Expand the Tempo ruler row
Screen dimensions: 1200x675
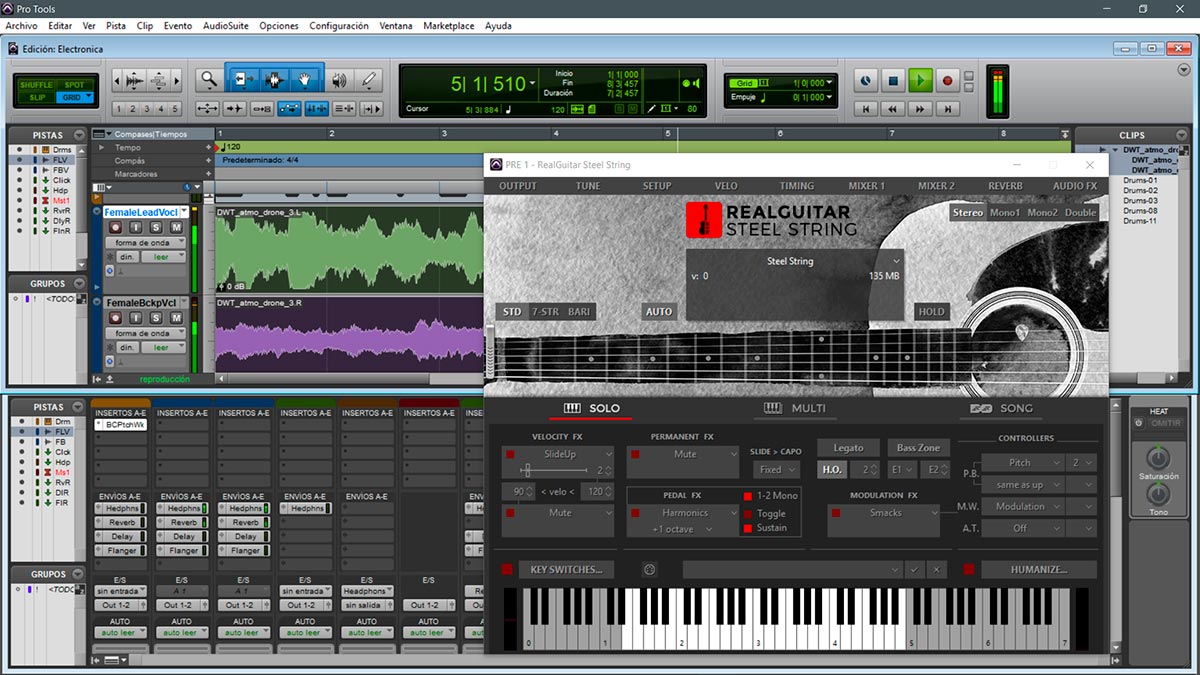click(x=100, y=147)
